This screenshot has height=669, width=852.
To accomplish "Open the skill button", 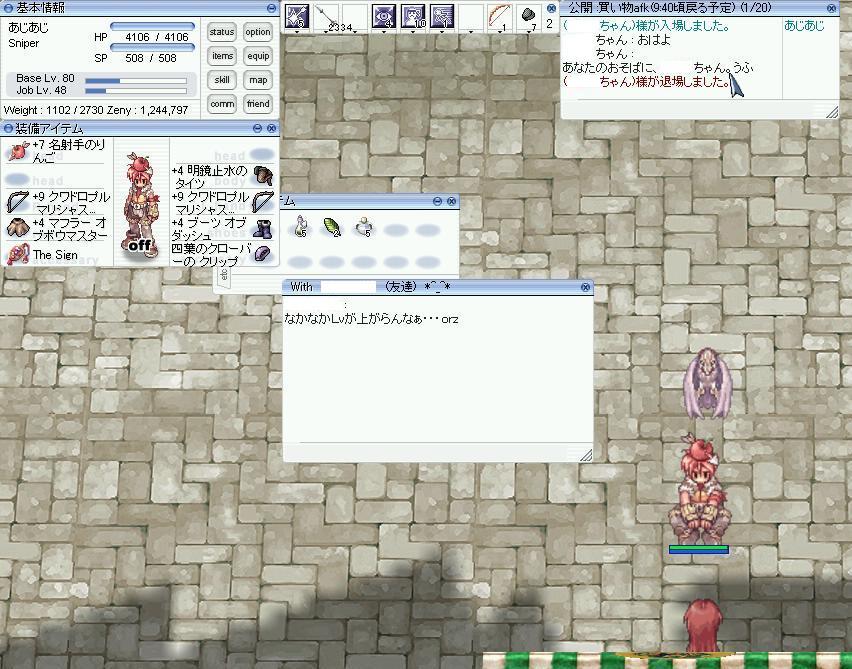I will [222, 80].
